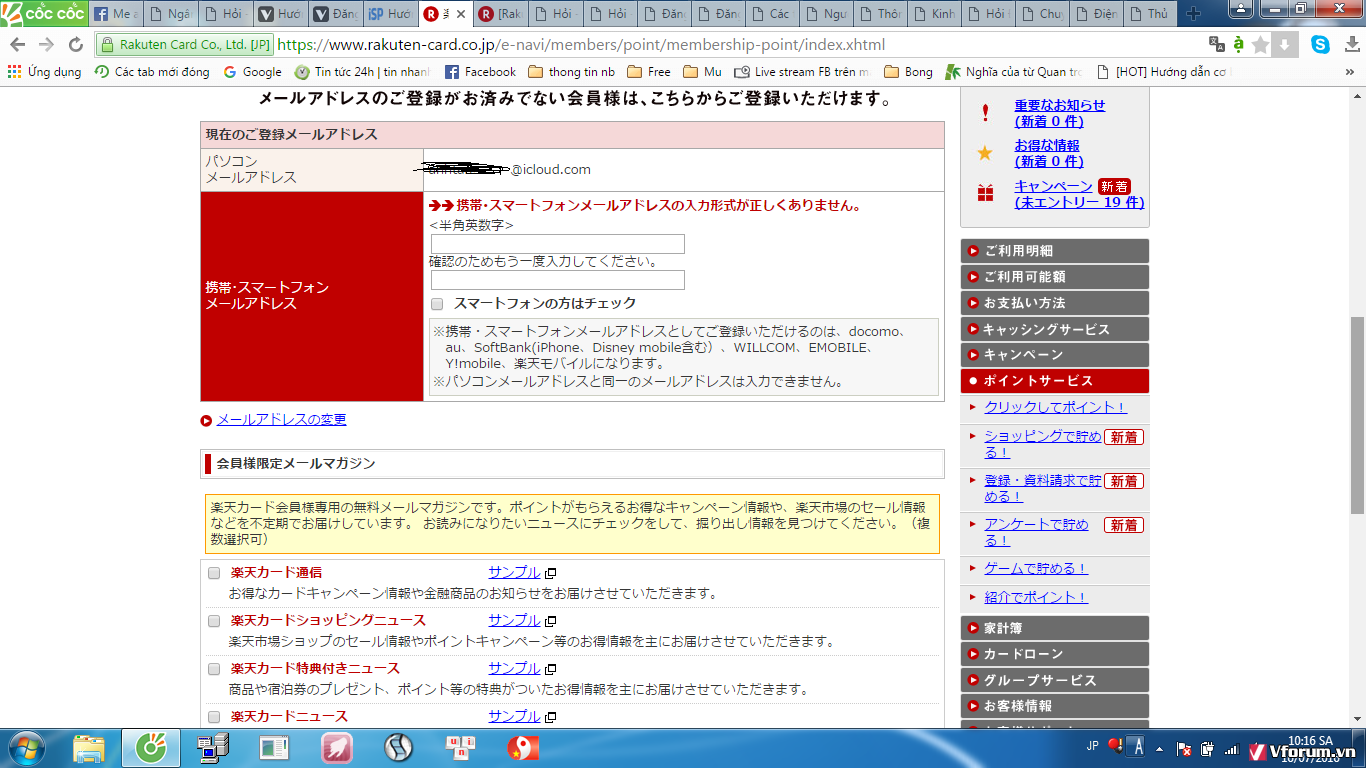Expand the お支払い方法 sidebar menu
This screenshot has height=768, width=1366.
1054,303
